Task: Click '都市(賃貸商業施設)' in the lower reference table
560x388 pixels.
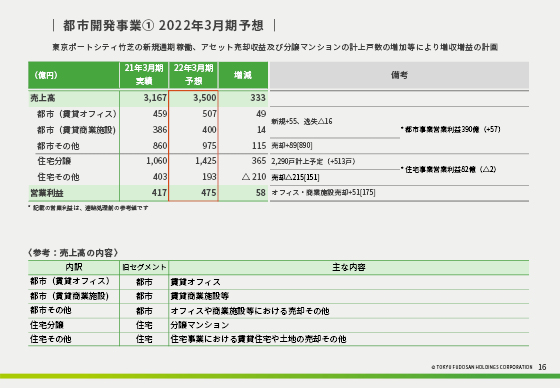Action: (x=69, y=296)
